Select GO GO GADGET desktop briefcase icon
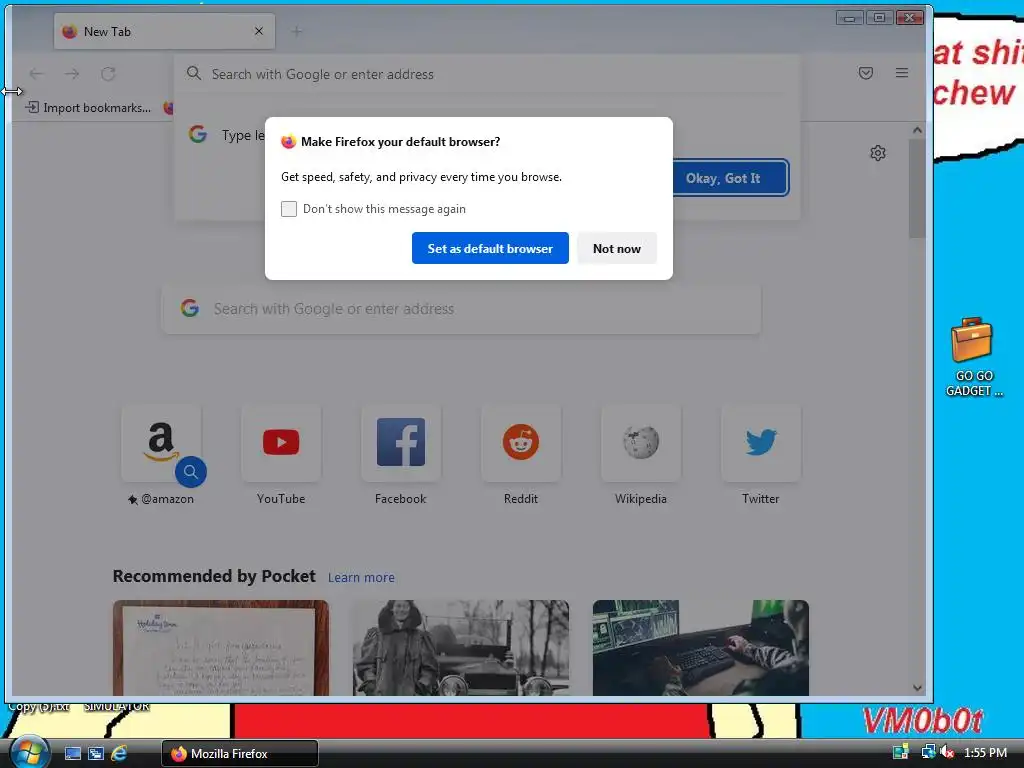Screen dimensions: 1024x768 coord(973,357)
